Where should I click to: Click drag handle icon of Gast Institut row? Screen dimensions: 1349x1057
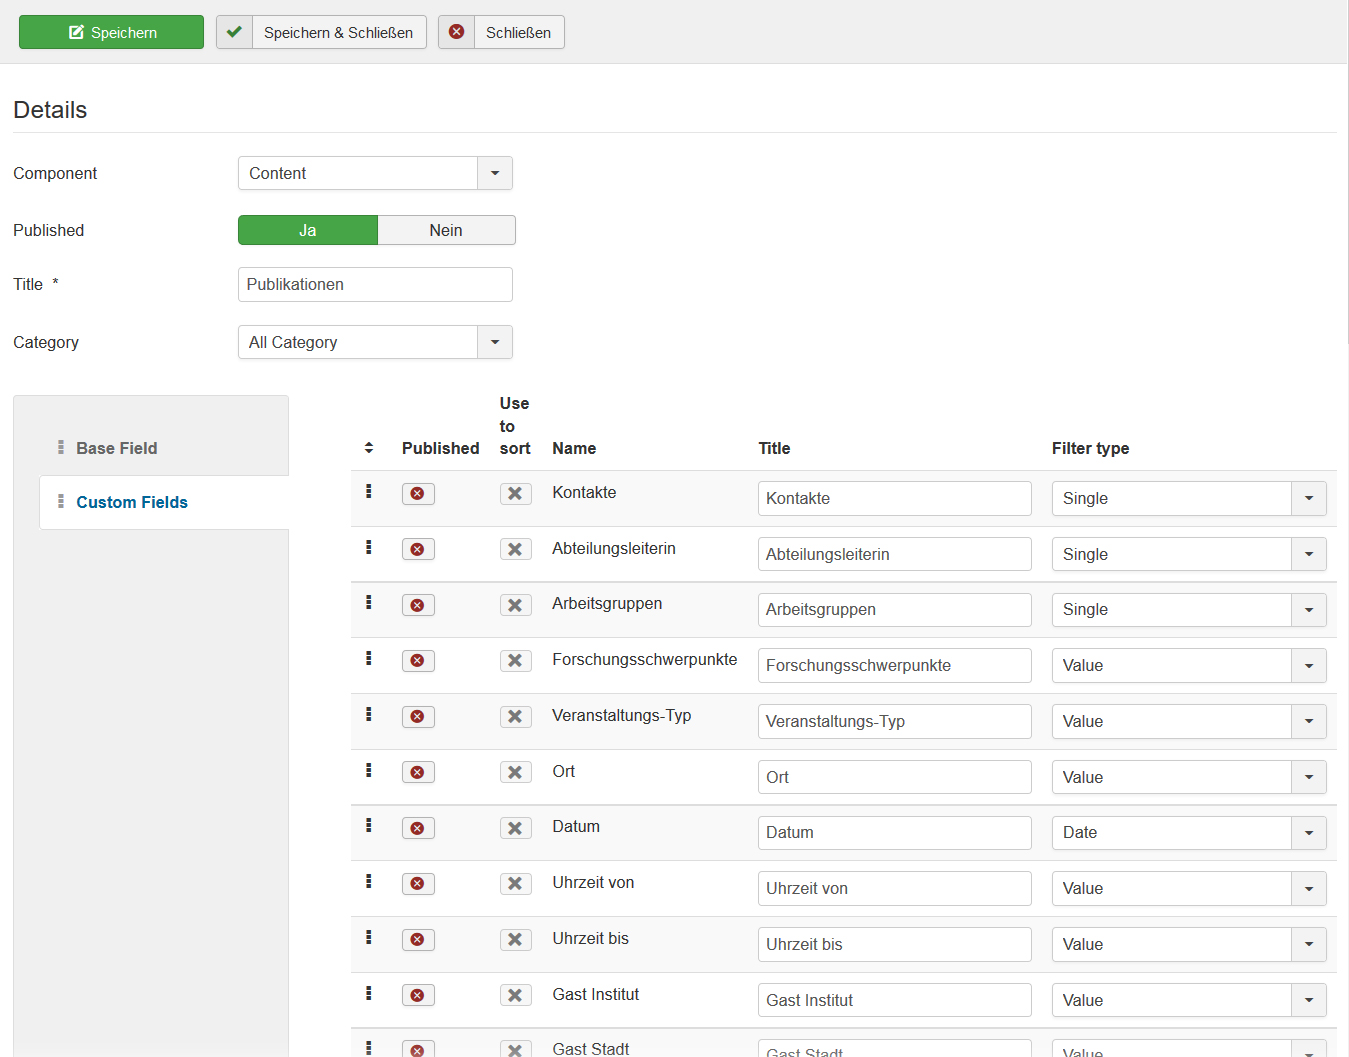click(x=368, y=993)
